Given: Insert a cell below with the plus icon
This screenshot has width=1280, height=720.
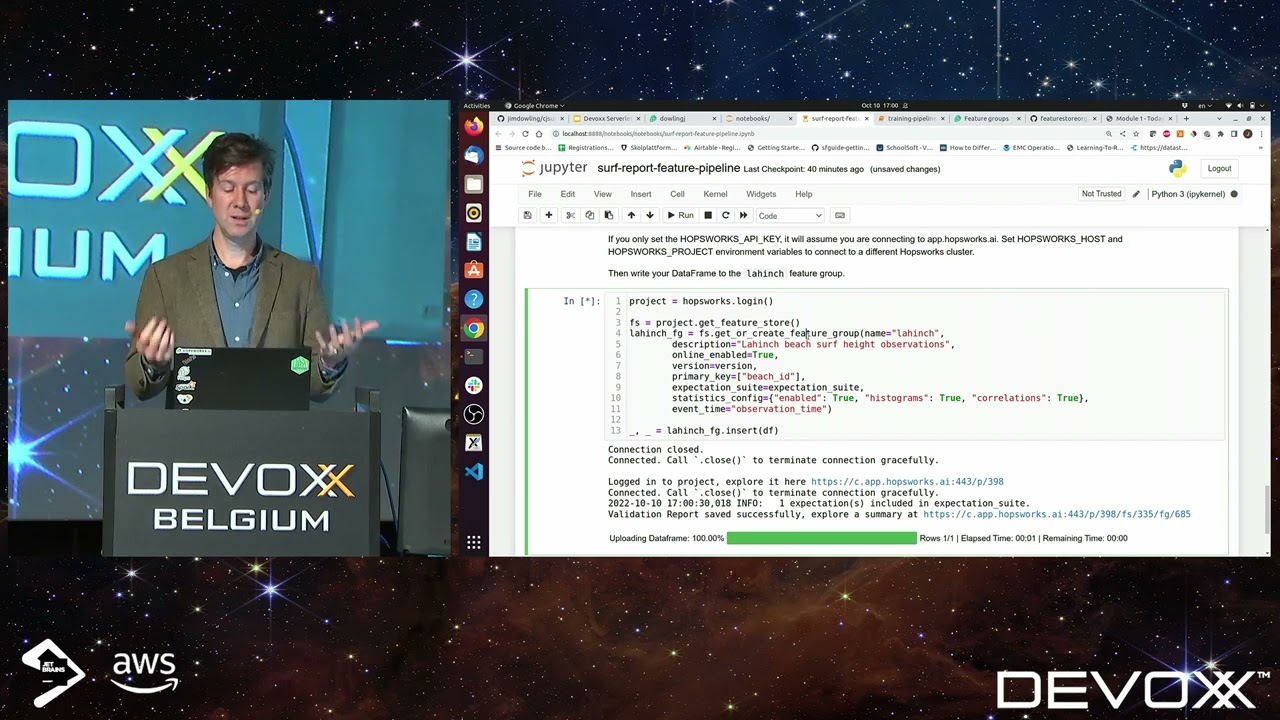Looking at the screenshot, I should tap(548, 215).
